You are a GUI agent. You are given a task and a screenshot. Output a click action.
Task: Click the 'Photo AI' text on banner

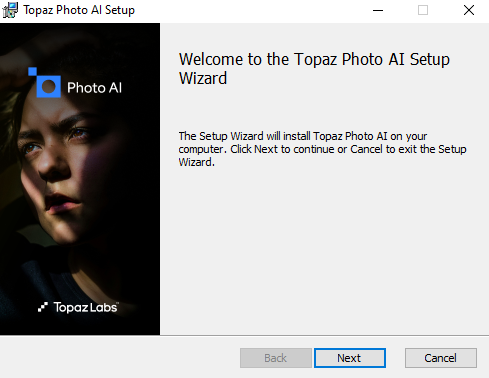pos(94,88)
